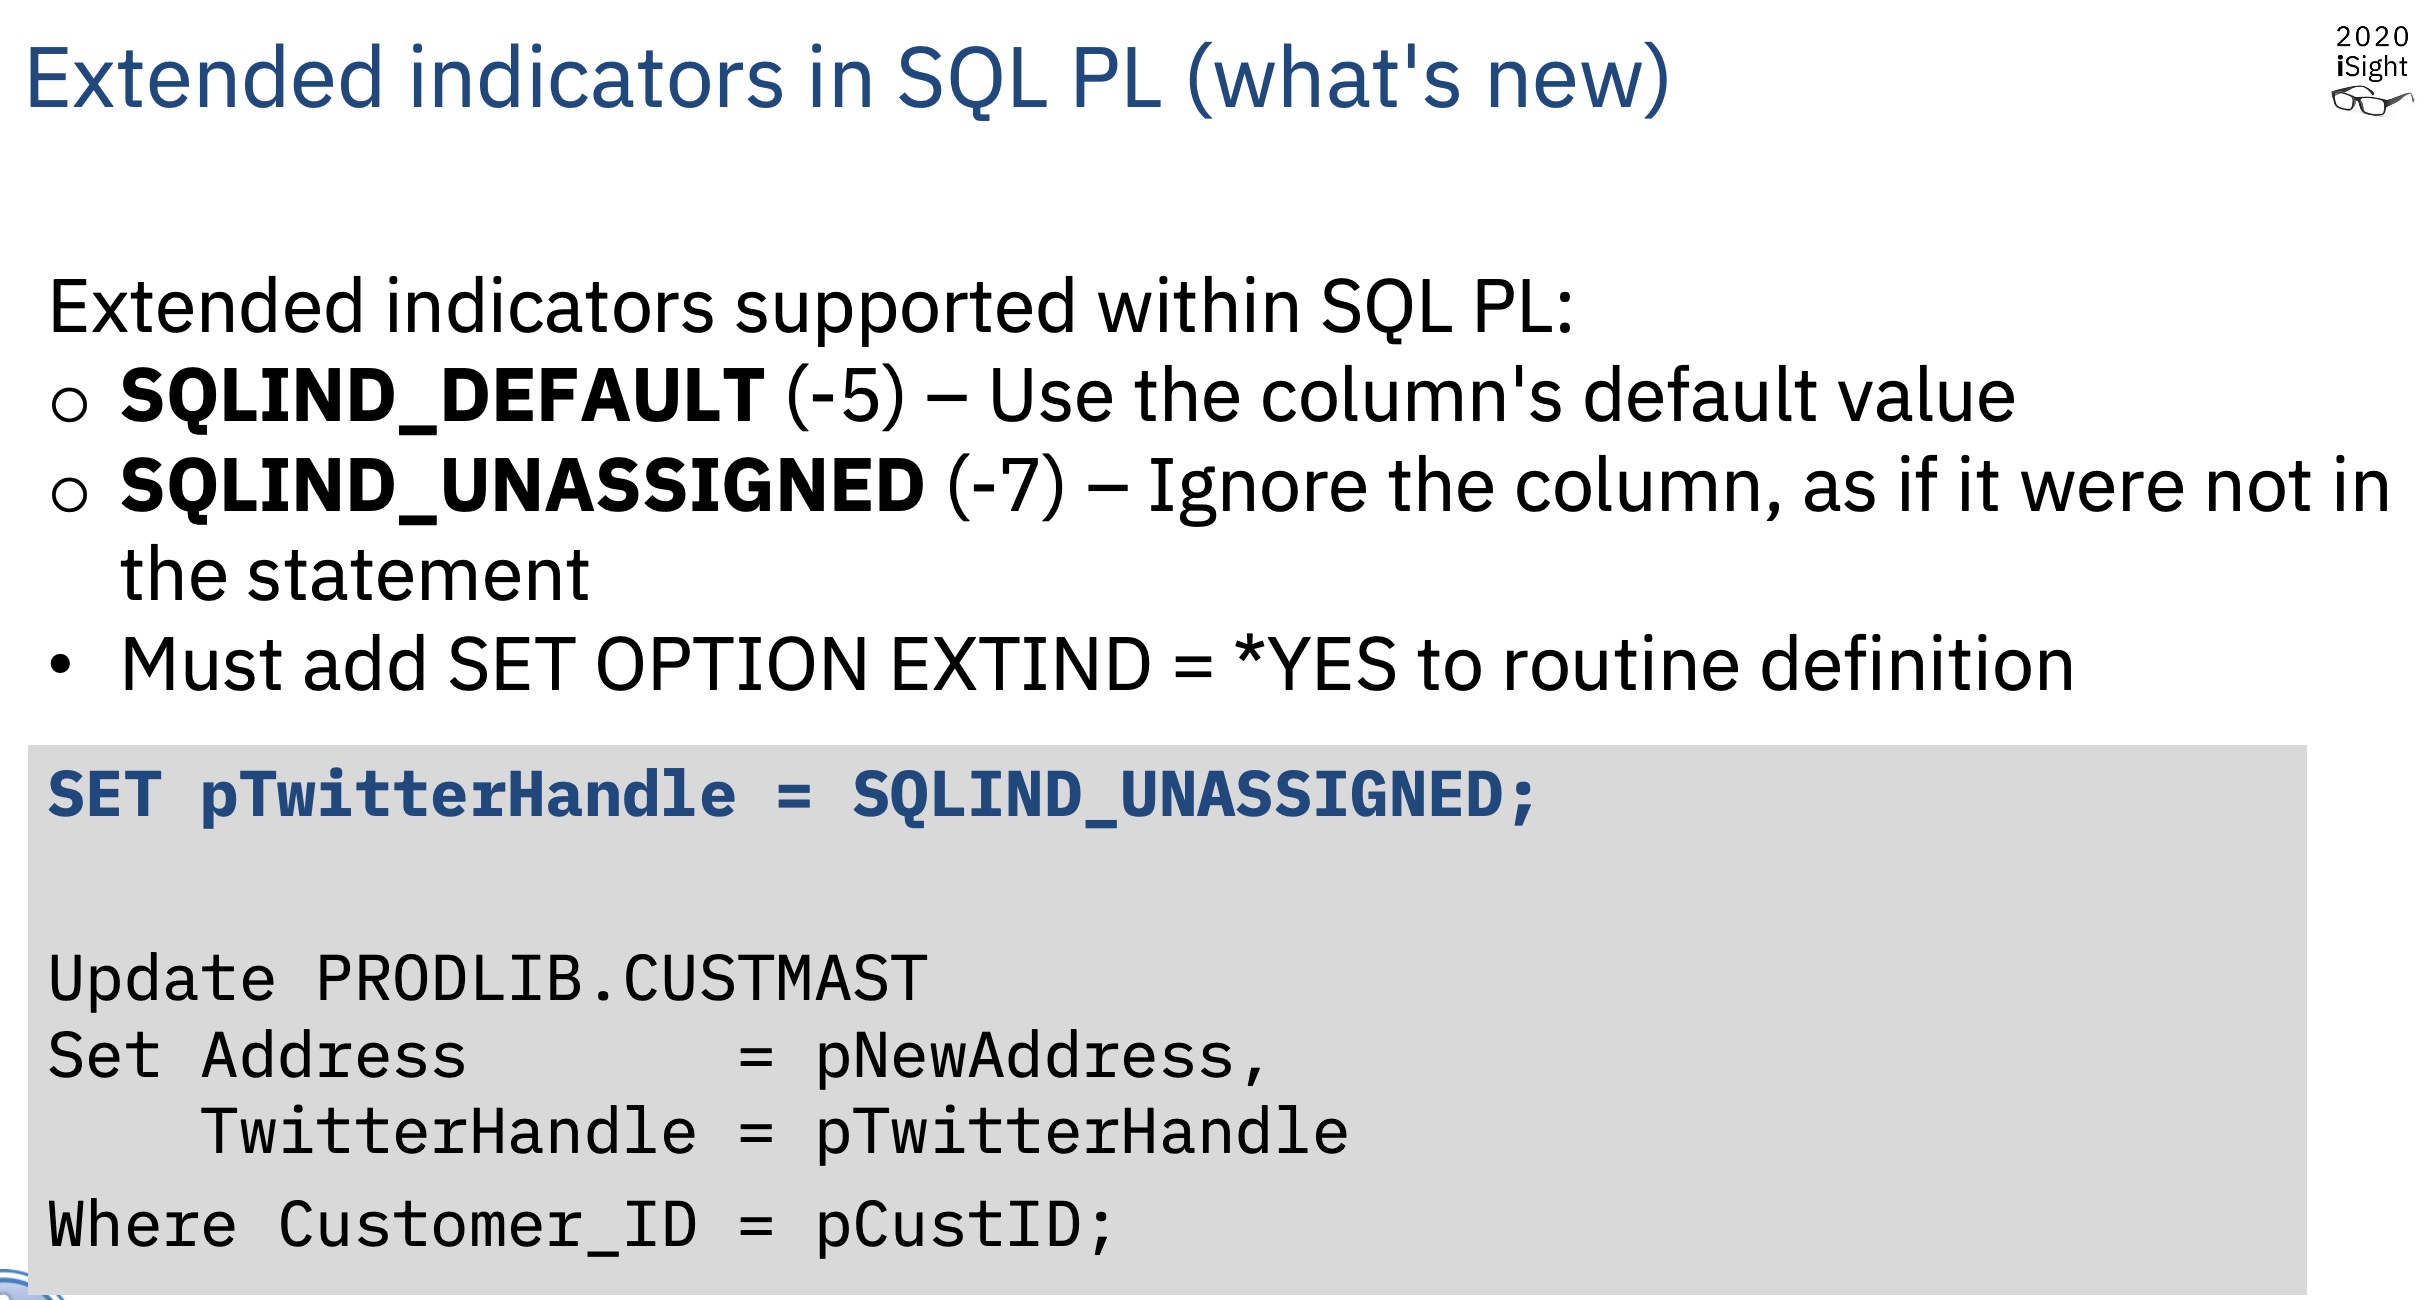This screenshot has width=2434, height=1300.
Task: Click the (-7) indicator value
Action: coord(1006,487)
